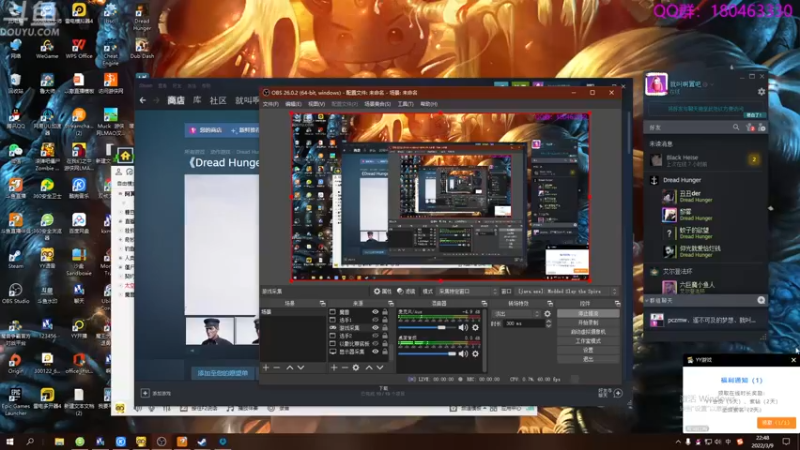Screen dimensions: 800x450
Task: Go back in Steam window
Action: pos(143,101)
